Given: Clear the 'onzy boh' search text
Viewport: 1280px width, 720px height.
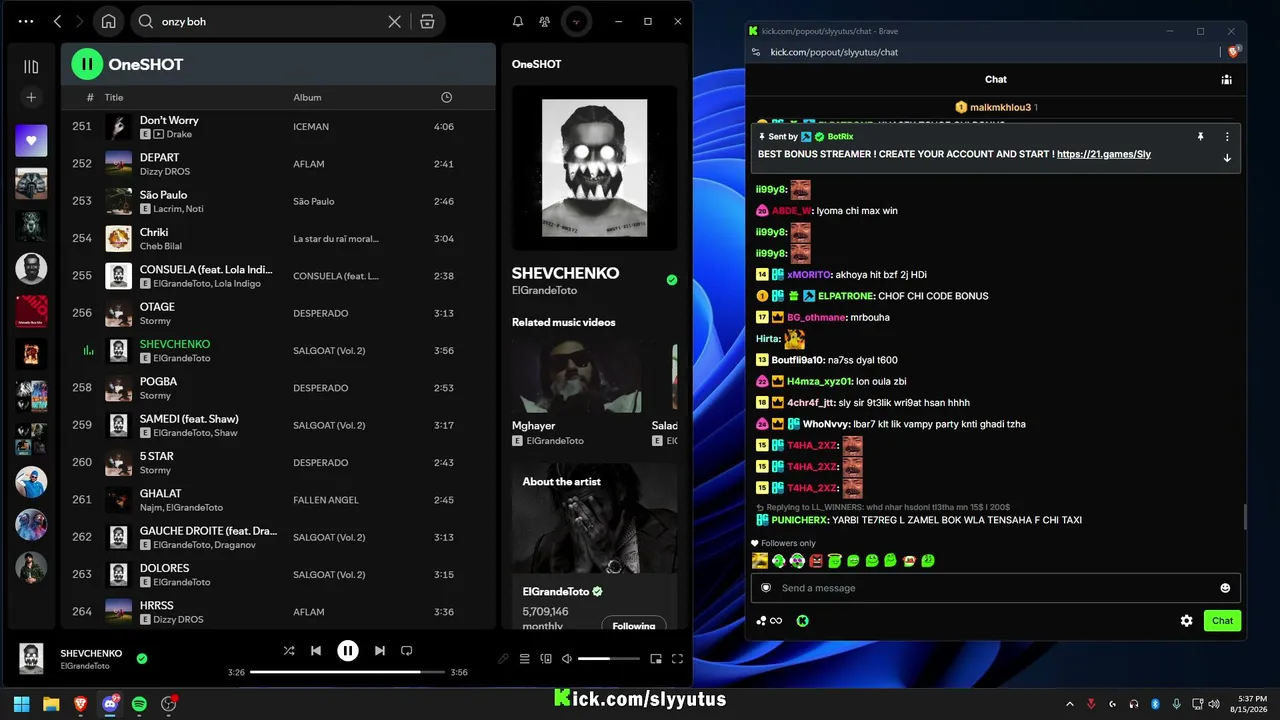Looking at the screenshot, I should 395,21.
